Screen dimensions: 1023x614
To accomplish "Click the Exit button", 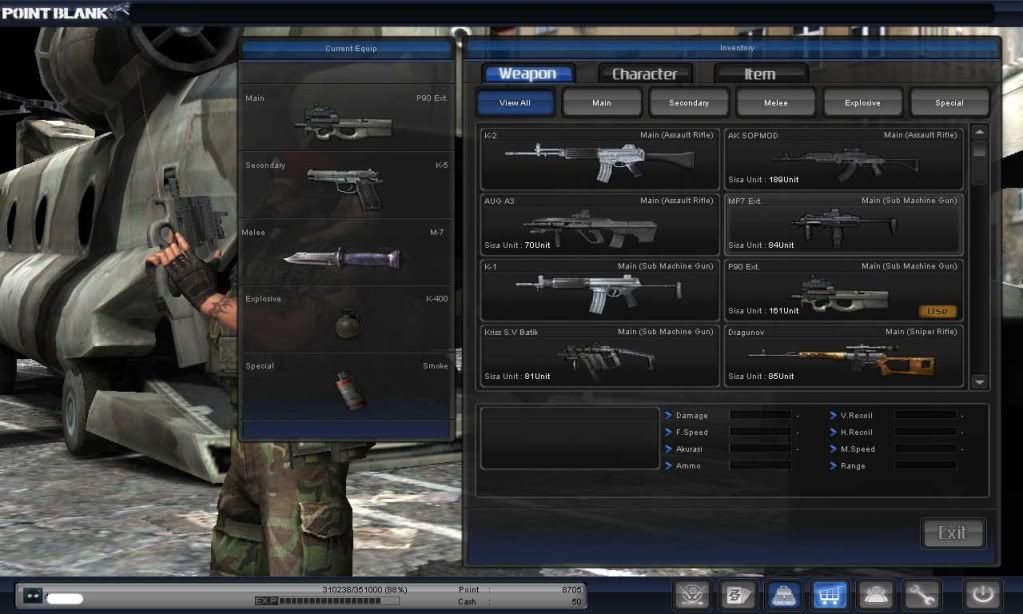I will tap(953, 533).
